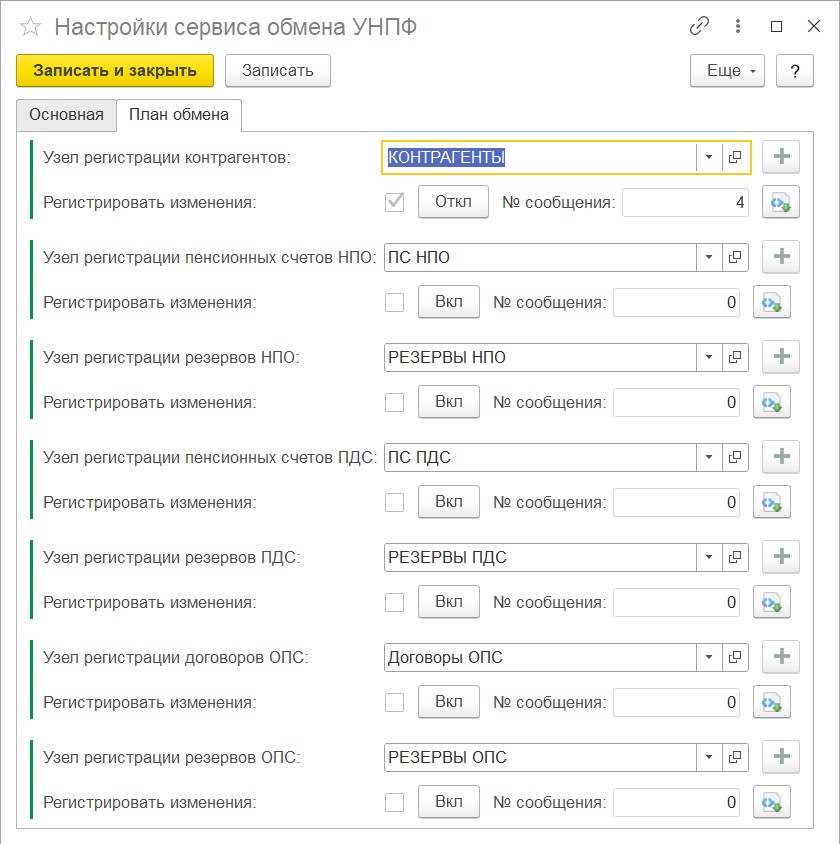Copy link to this form
840x844 pixels.
coord(700,27)
